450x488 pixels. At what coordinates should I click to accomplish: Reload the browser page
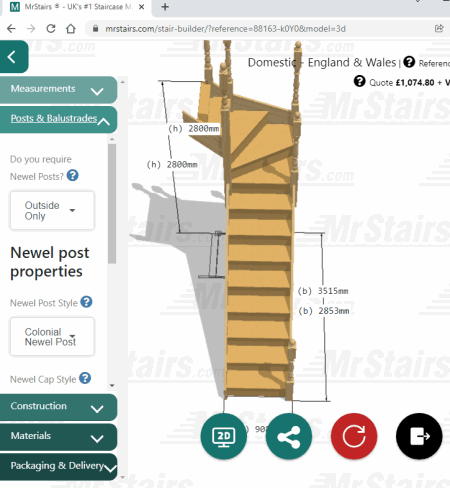click(x=51, y=29)
